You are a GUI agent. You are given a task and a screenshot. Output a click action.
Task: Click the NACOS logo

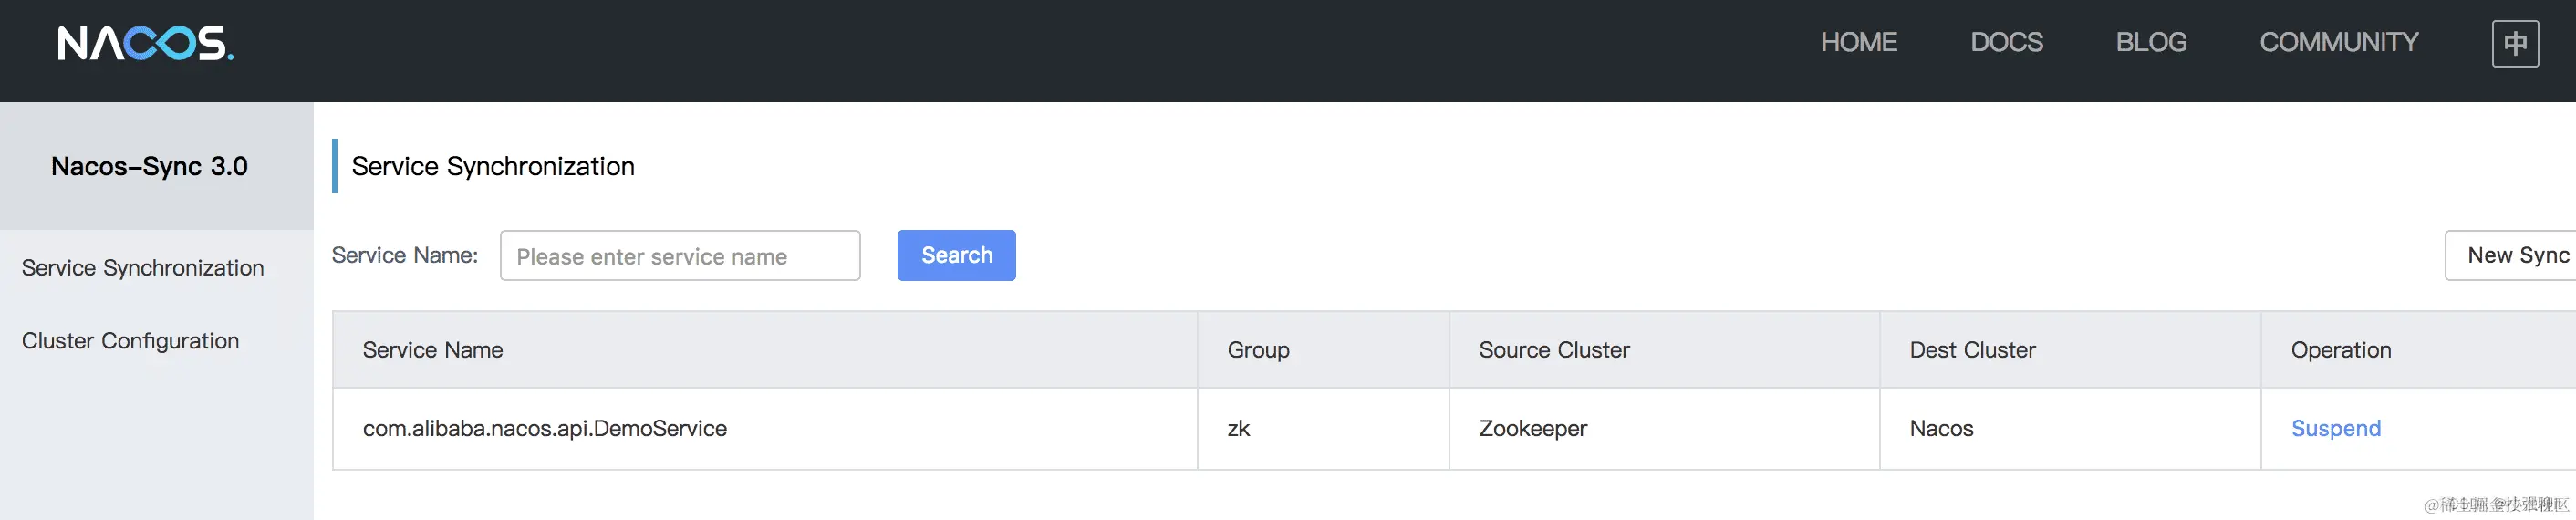(145, 43)
